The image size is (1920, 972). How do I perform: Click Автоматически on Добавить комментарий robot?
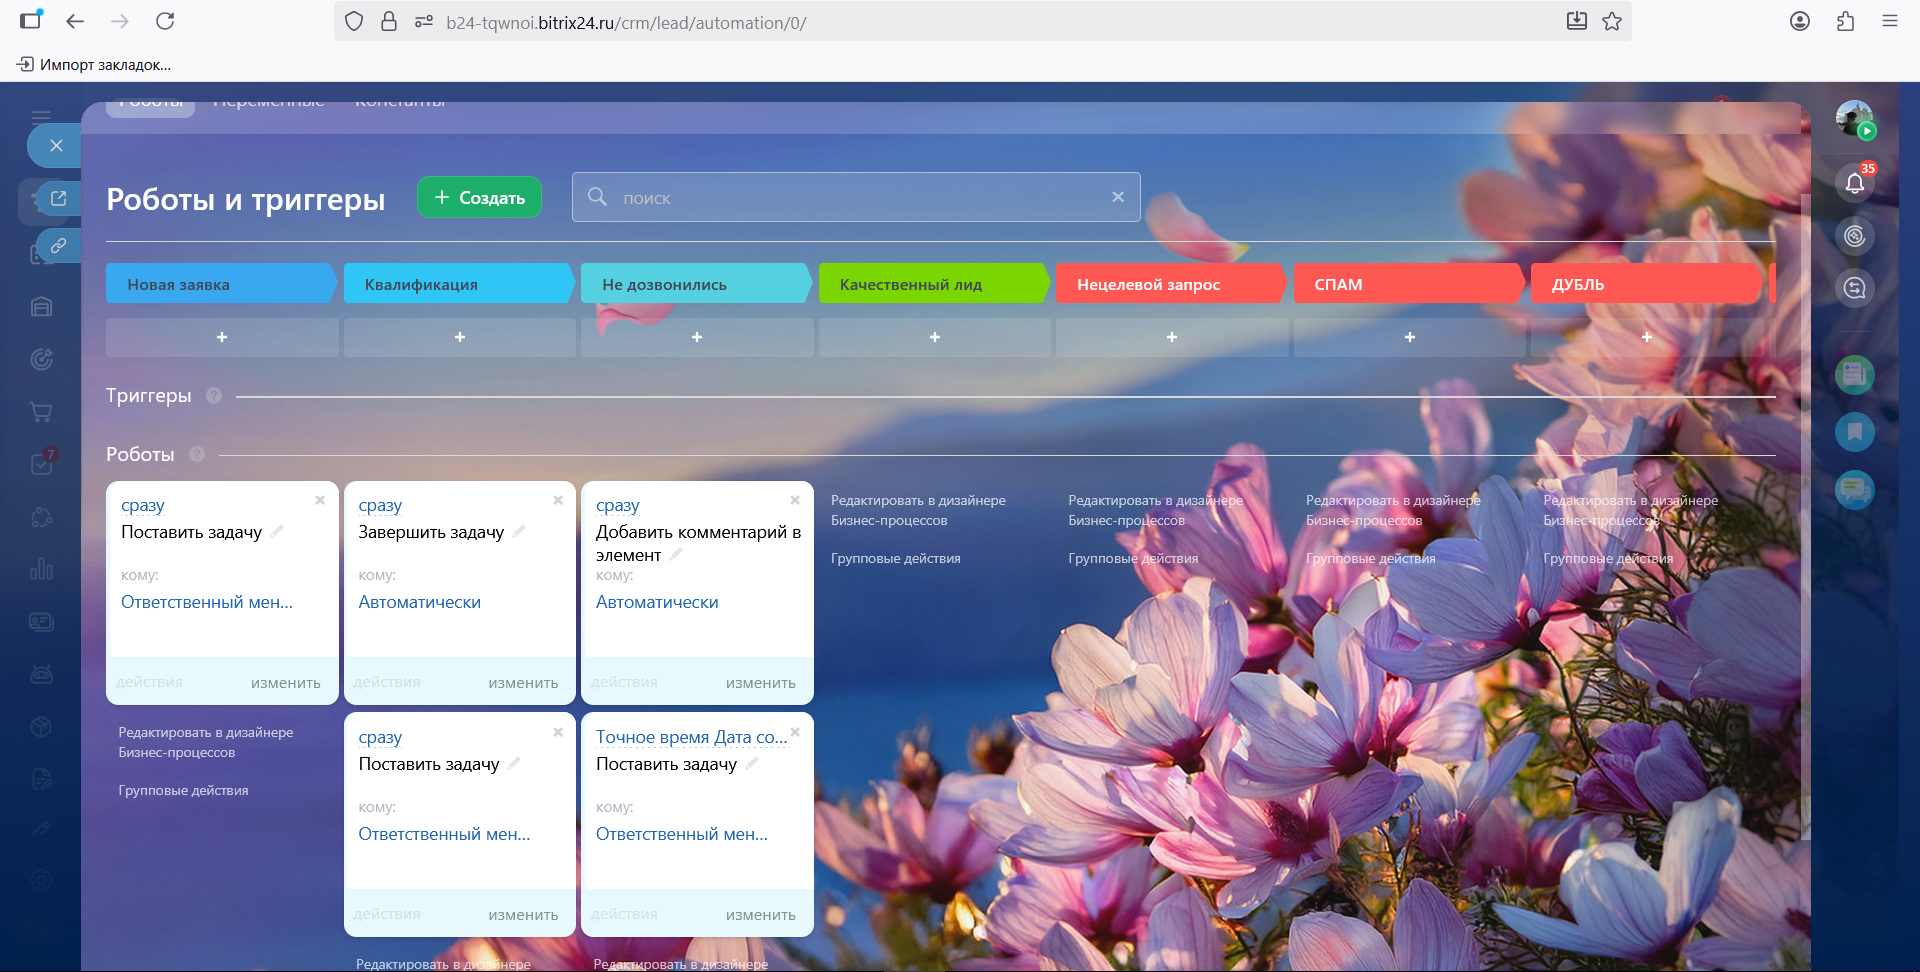[657, 602]
